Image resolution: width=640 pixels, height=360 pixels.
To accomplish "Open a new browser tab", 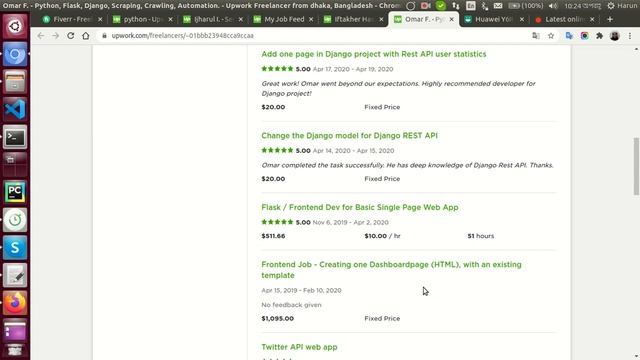I will [x=610, y=19].
